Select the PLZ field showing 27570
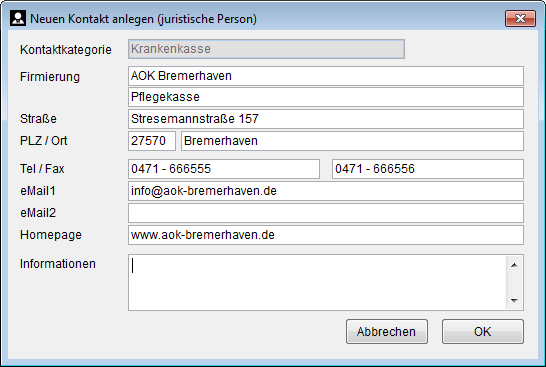 [152, 141]
